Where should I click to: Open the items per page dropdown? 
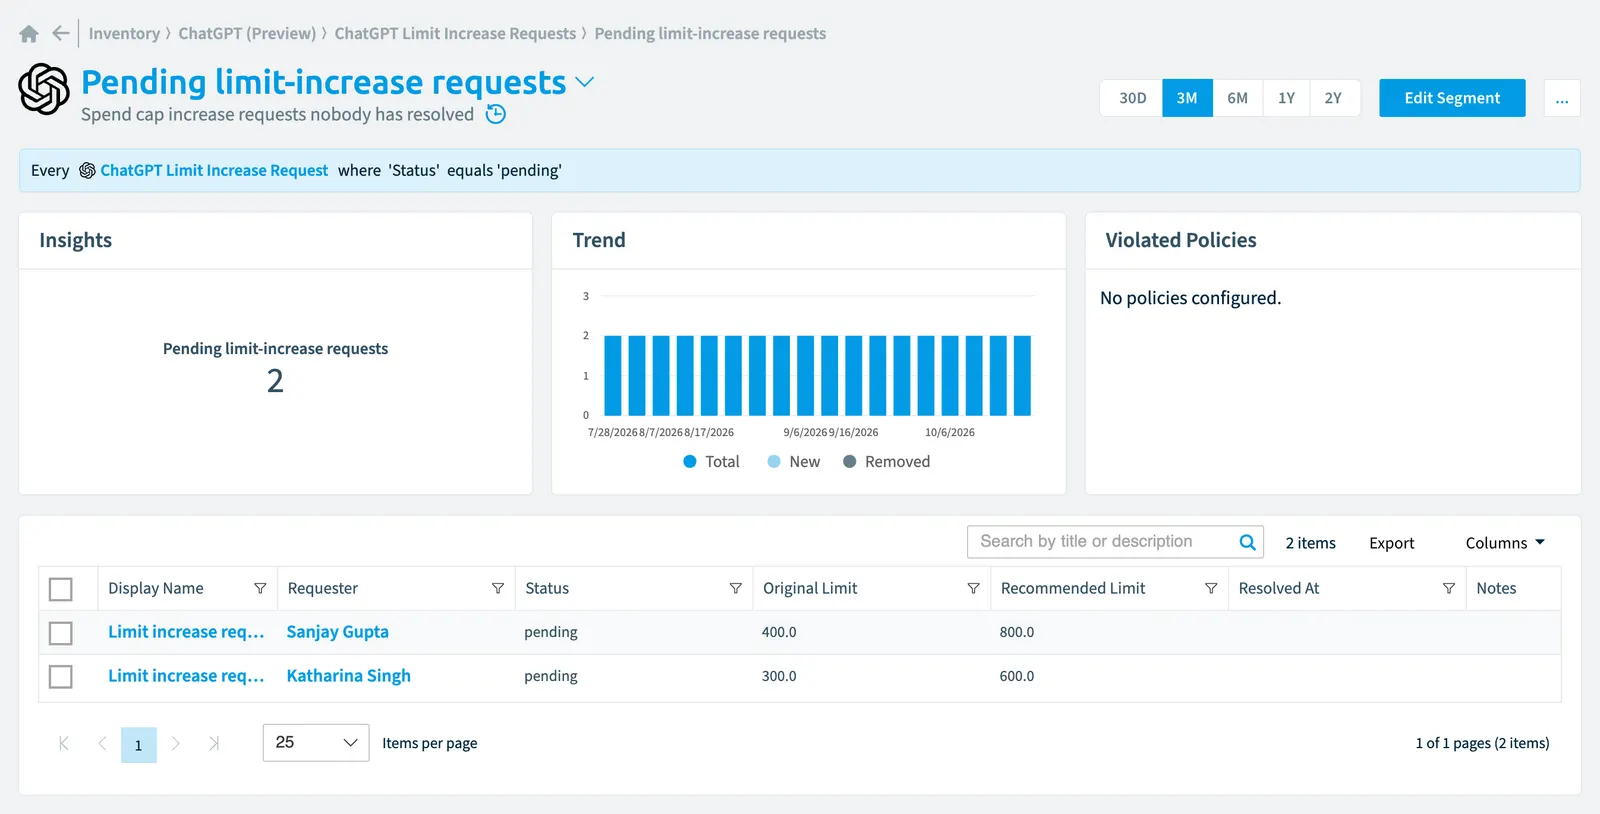(x=316, y=743)
